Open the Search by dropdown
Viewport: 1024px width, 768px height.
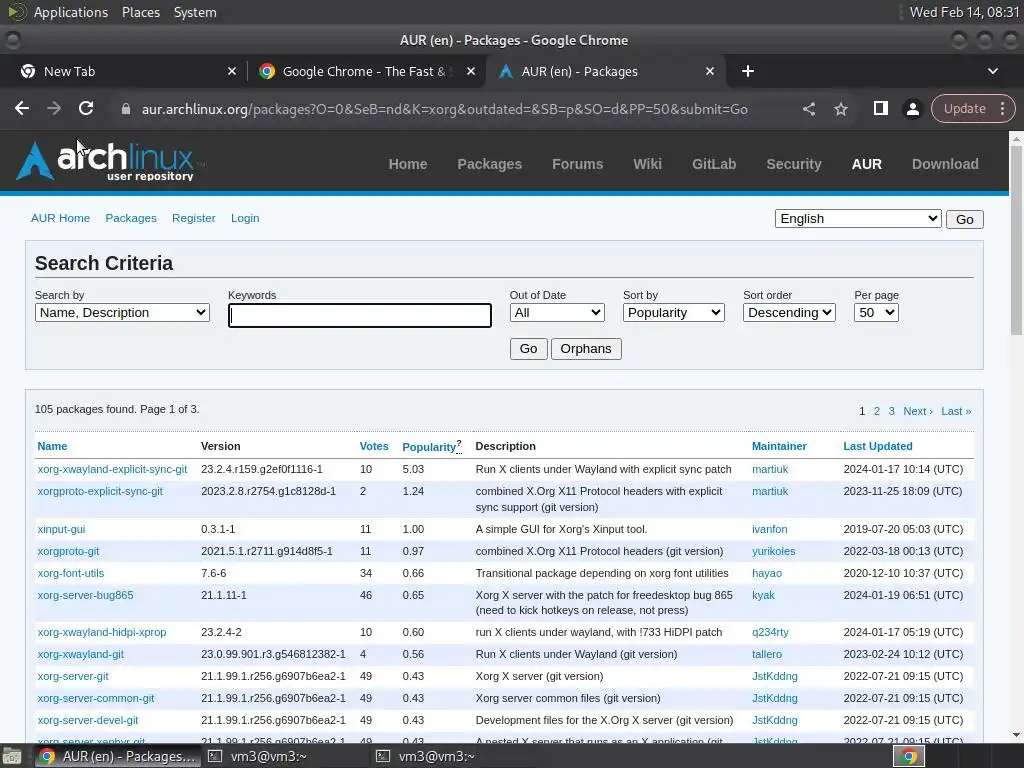pos(122,313)
